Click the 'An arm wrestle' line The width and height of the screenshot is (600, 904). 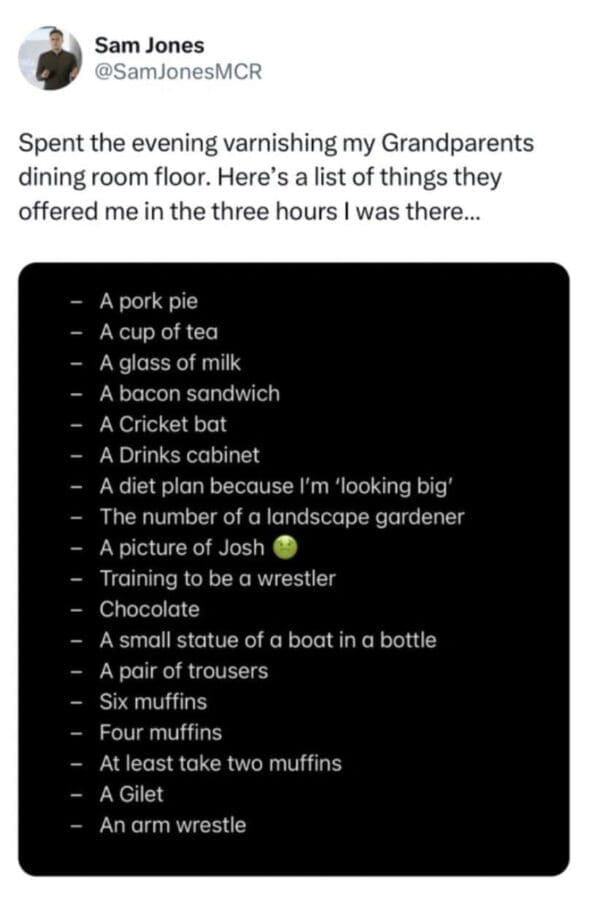(x=172, y=825)
